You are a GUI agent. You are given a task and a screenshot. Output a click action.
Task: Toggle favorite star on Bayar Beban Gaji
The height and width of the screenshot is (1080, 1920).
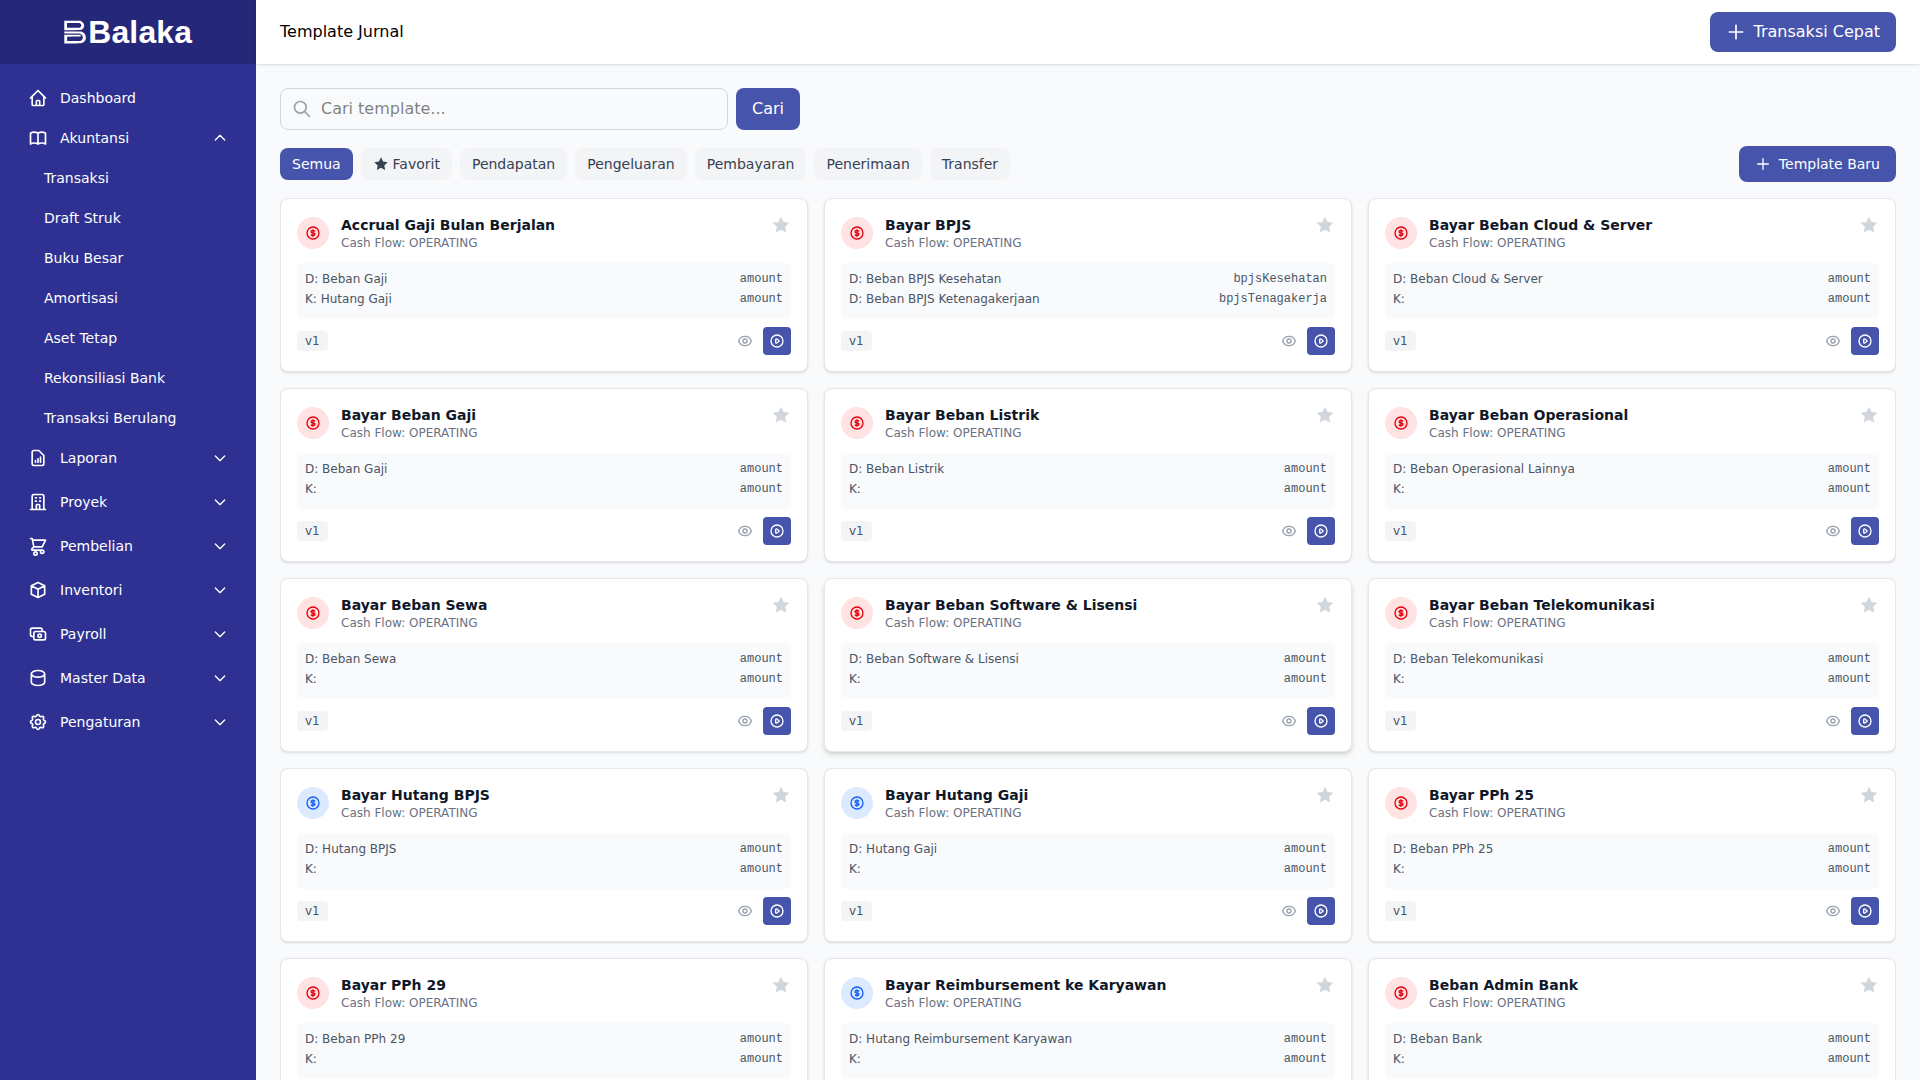[781, 415]
